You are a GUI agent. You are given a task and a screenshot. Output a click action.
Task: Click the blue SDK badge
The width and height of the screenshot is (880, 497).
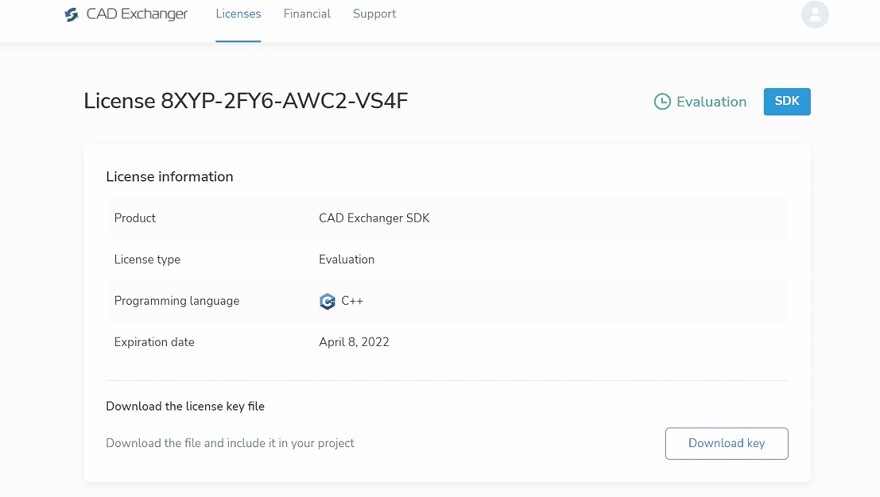(x=787, y=102)
